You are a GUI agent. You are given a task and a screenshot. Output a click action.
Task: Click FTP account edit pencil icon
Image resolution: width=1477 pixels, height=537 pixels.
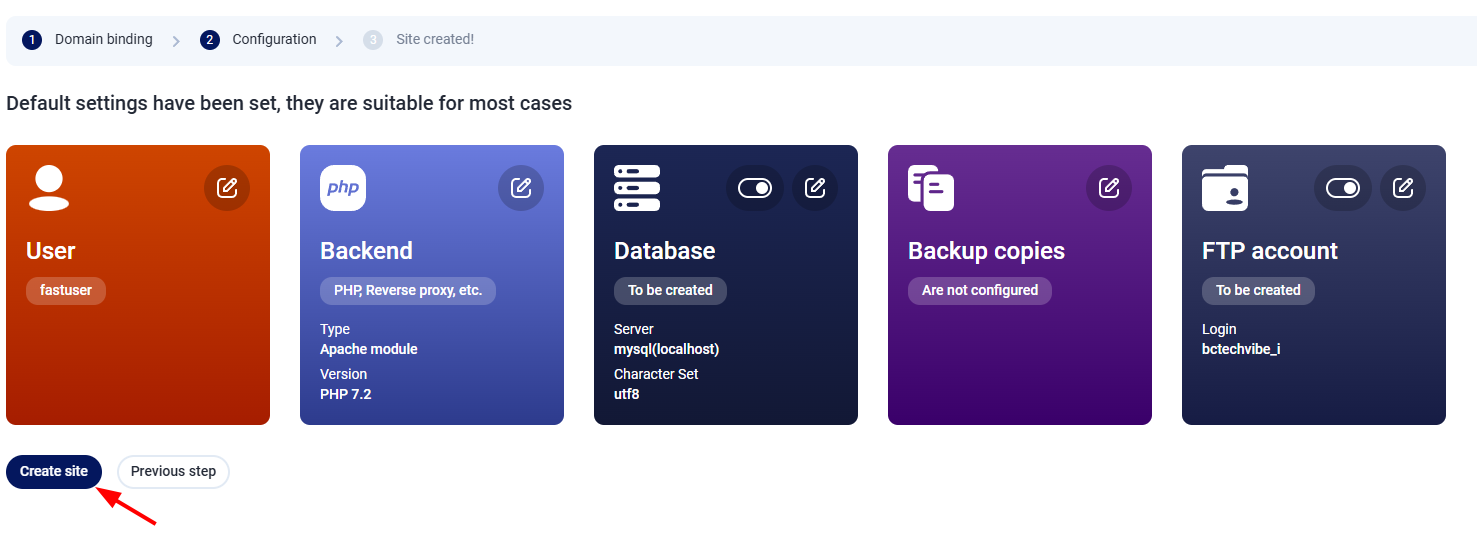tap(1403, 188)
